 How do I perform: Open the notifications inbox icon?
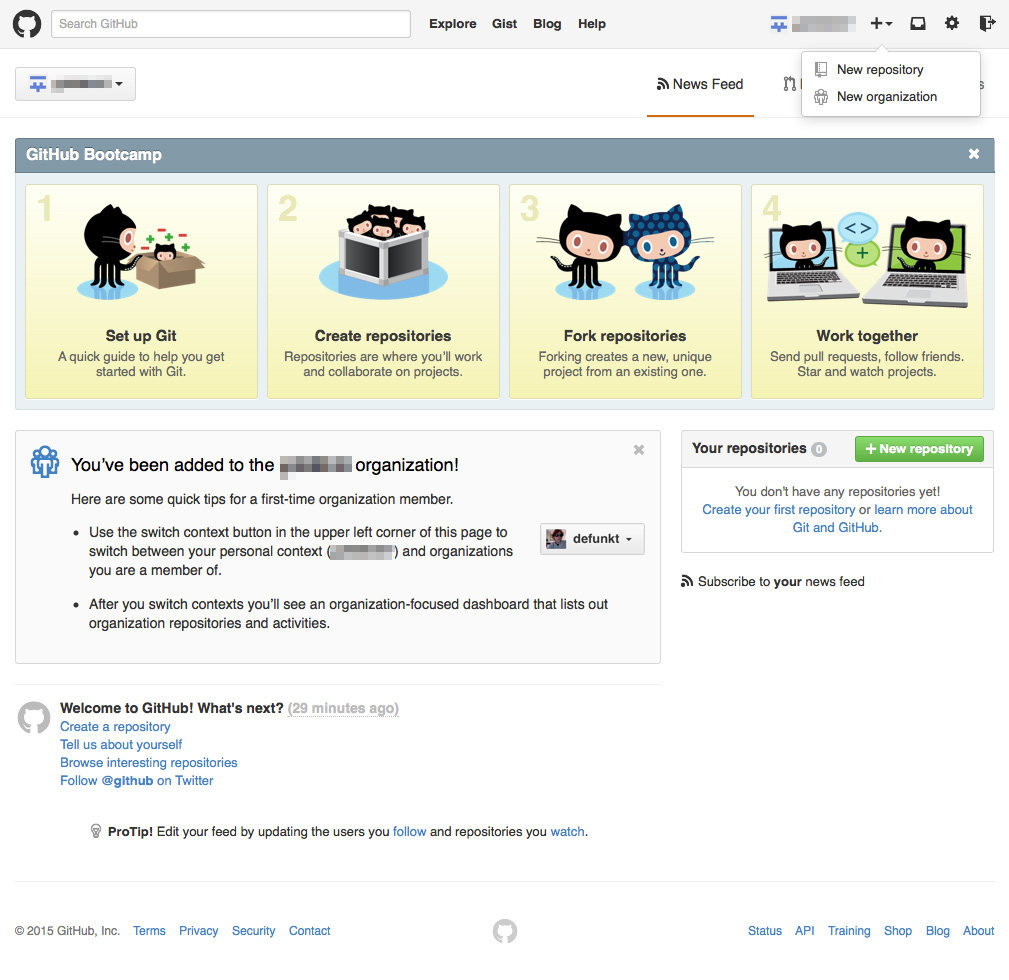coord(918,24)
